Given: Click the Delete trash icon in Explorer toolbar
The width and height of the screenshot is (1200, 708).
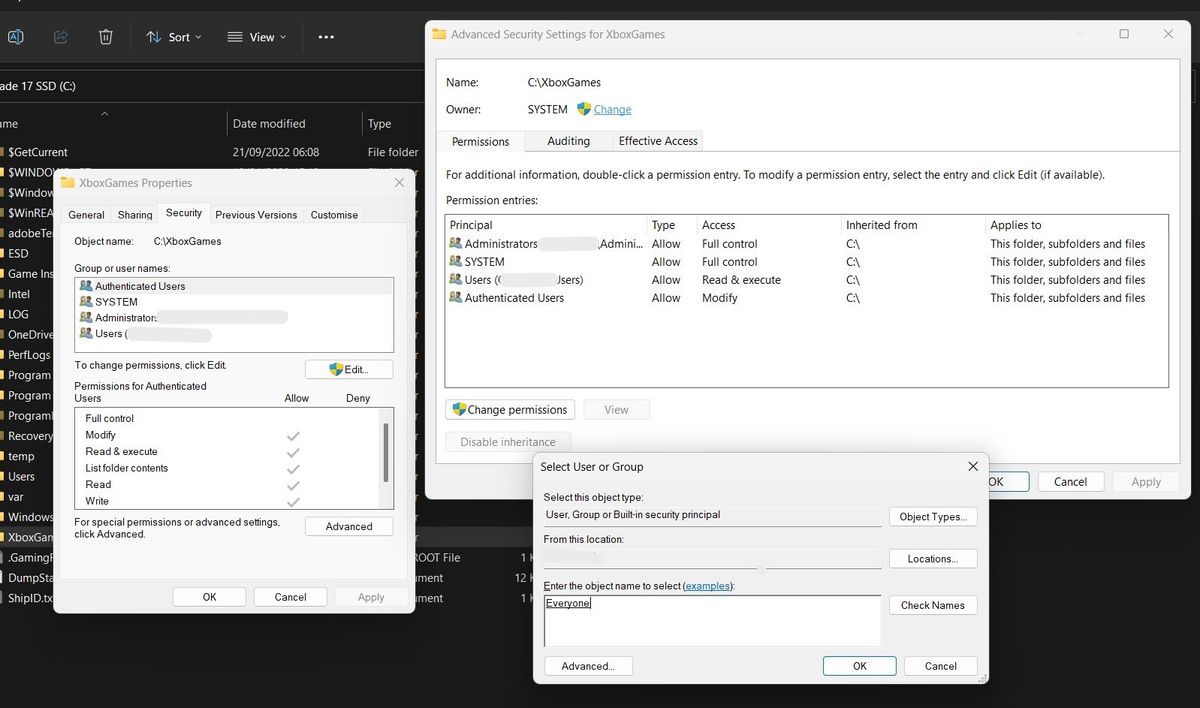Looking at the screenshot, I should pos(105,37).
